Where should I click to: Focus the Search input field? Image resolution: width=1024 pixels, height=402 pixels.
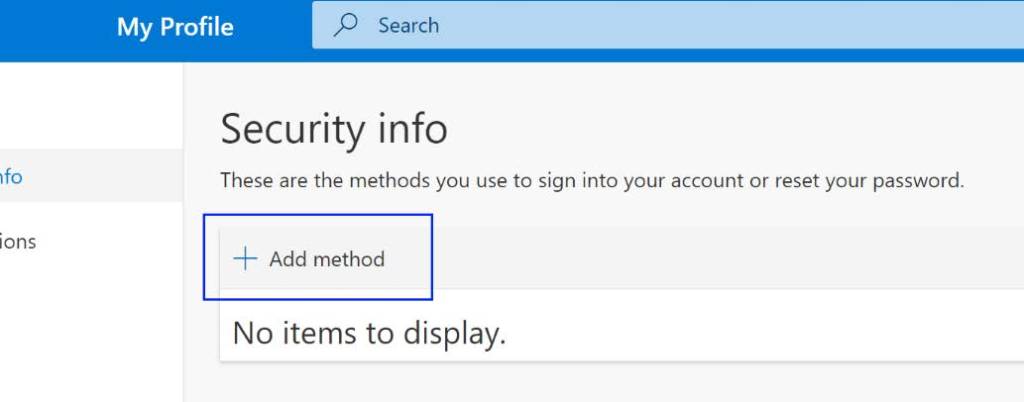point(668,25)
